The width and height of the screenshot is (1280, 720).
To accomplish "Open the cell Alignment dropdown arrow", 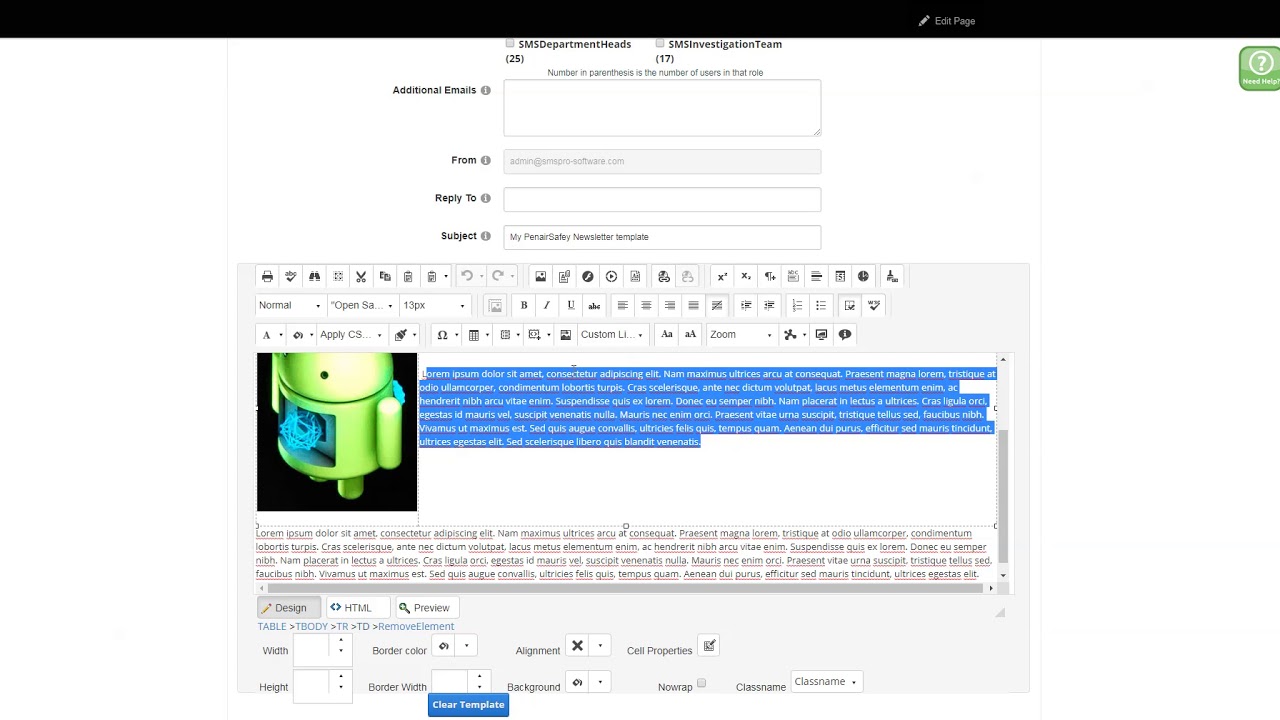I will click(x=600, y=646).
